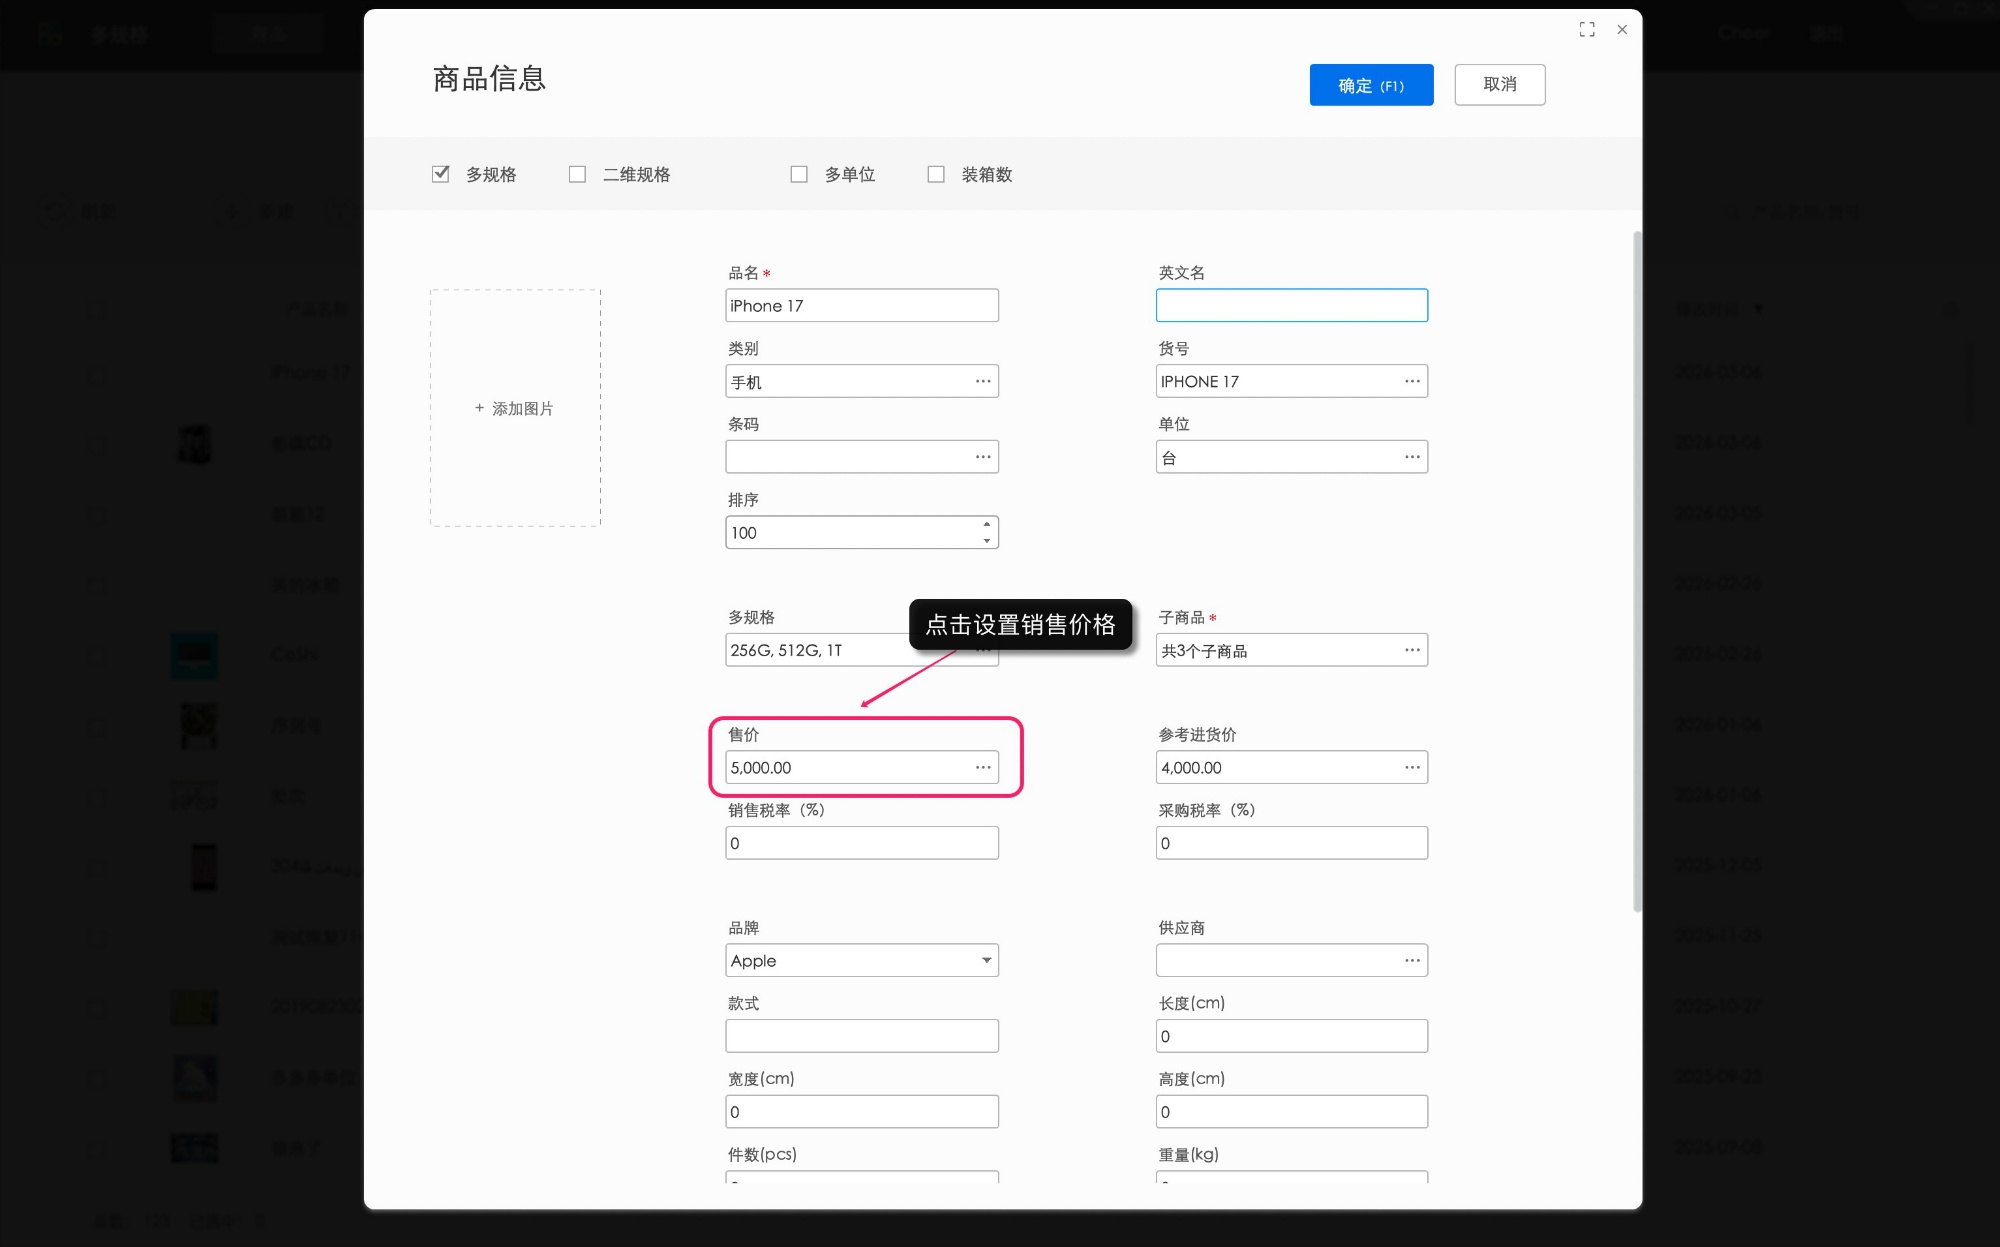This screenshot has height=1247, width=2000.
Task: Open the supplier (供应商) picker ellipsis
Action: pos(1412,960)
